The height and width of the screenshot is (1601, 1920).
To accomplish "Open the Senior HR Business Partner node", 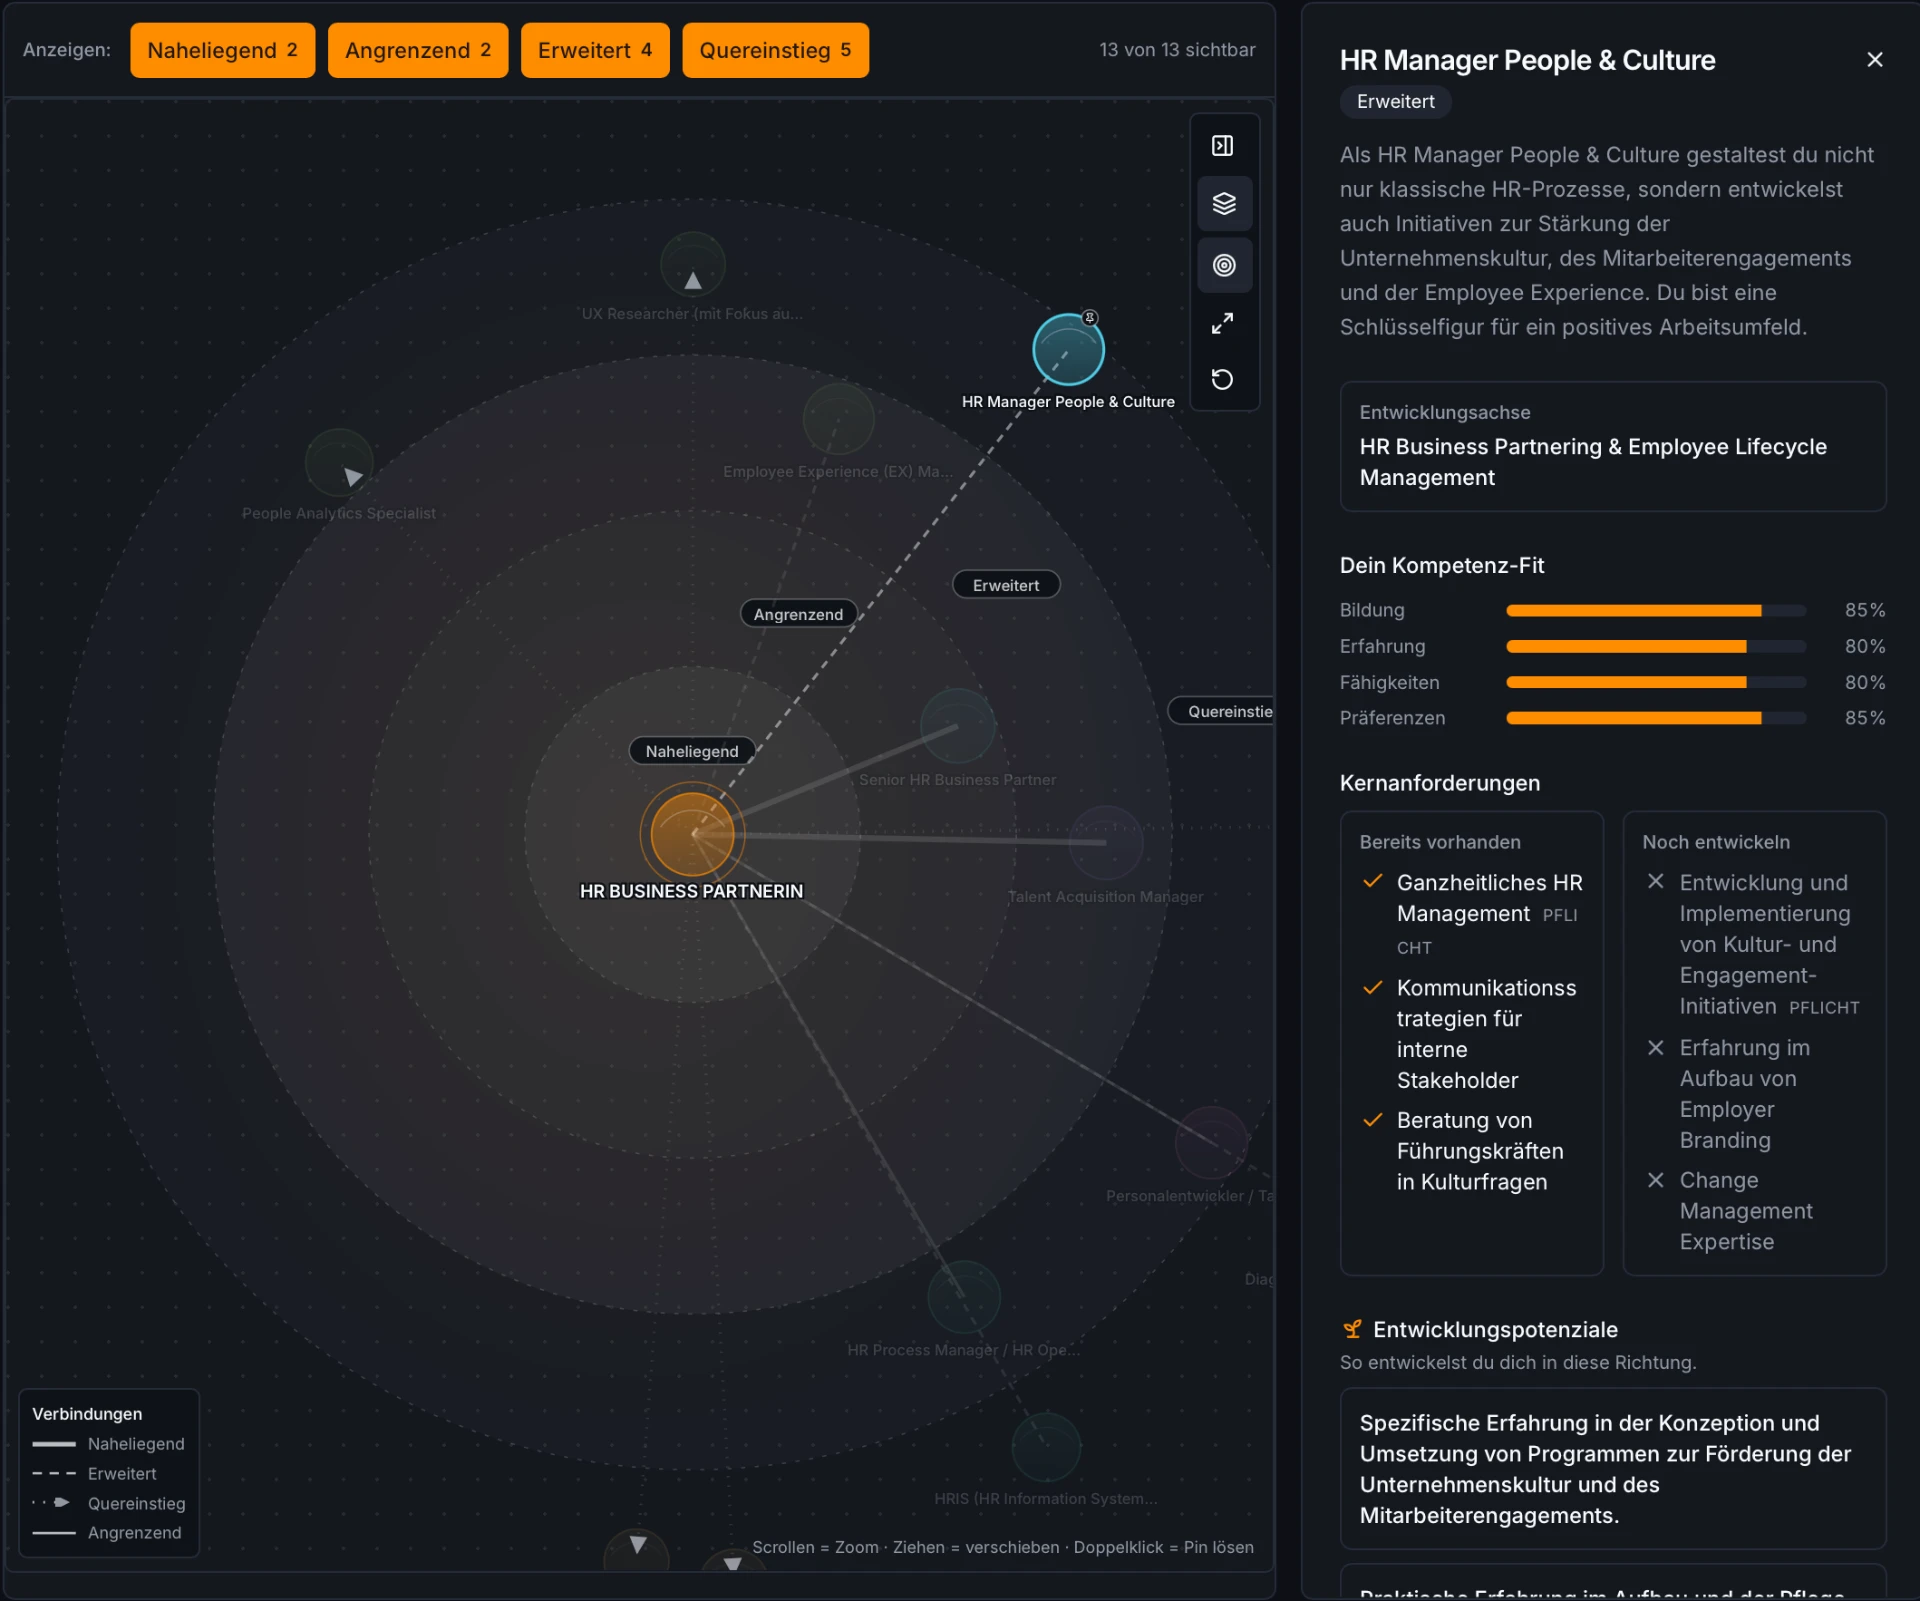I will tap(958, 726).
